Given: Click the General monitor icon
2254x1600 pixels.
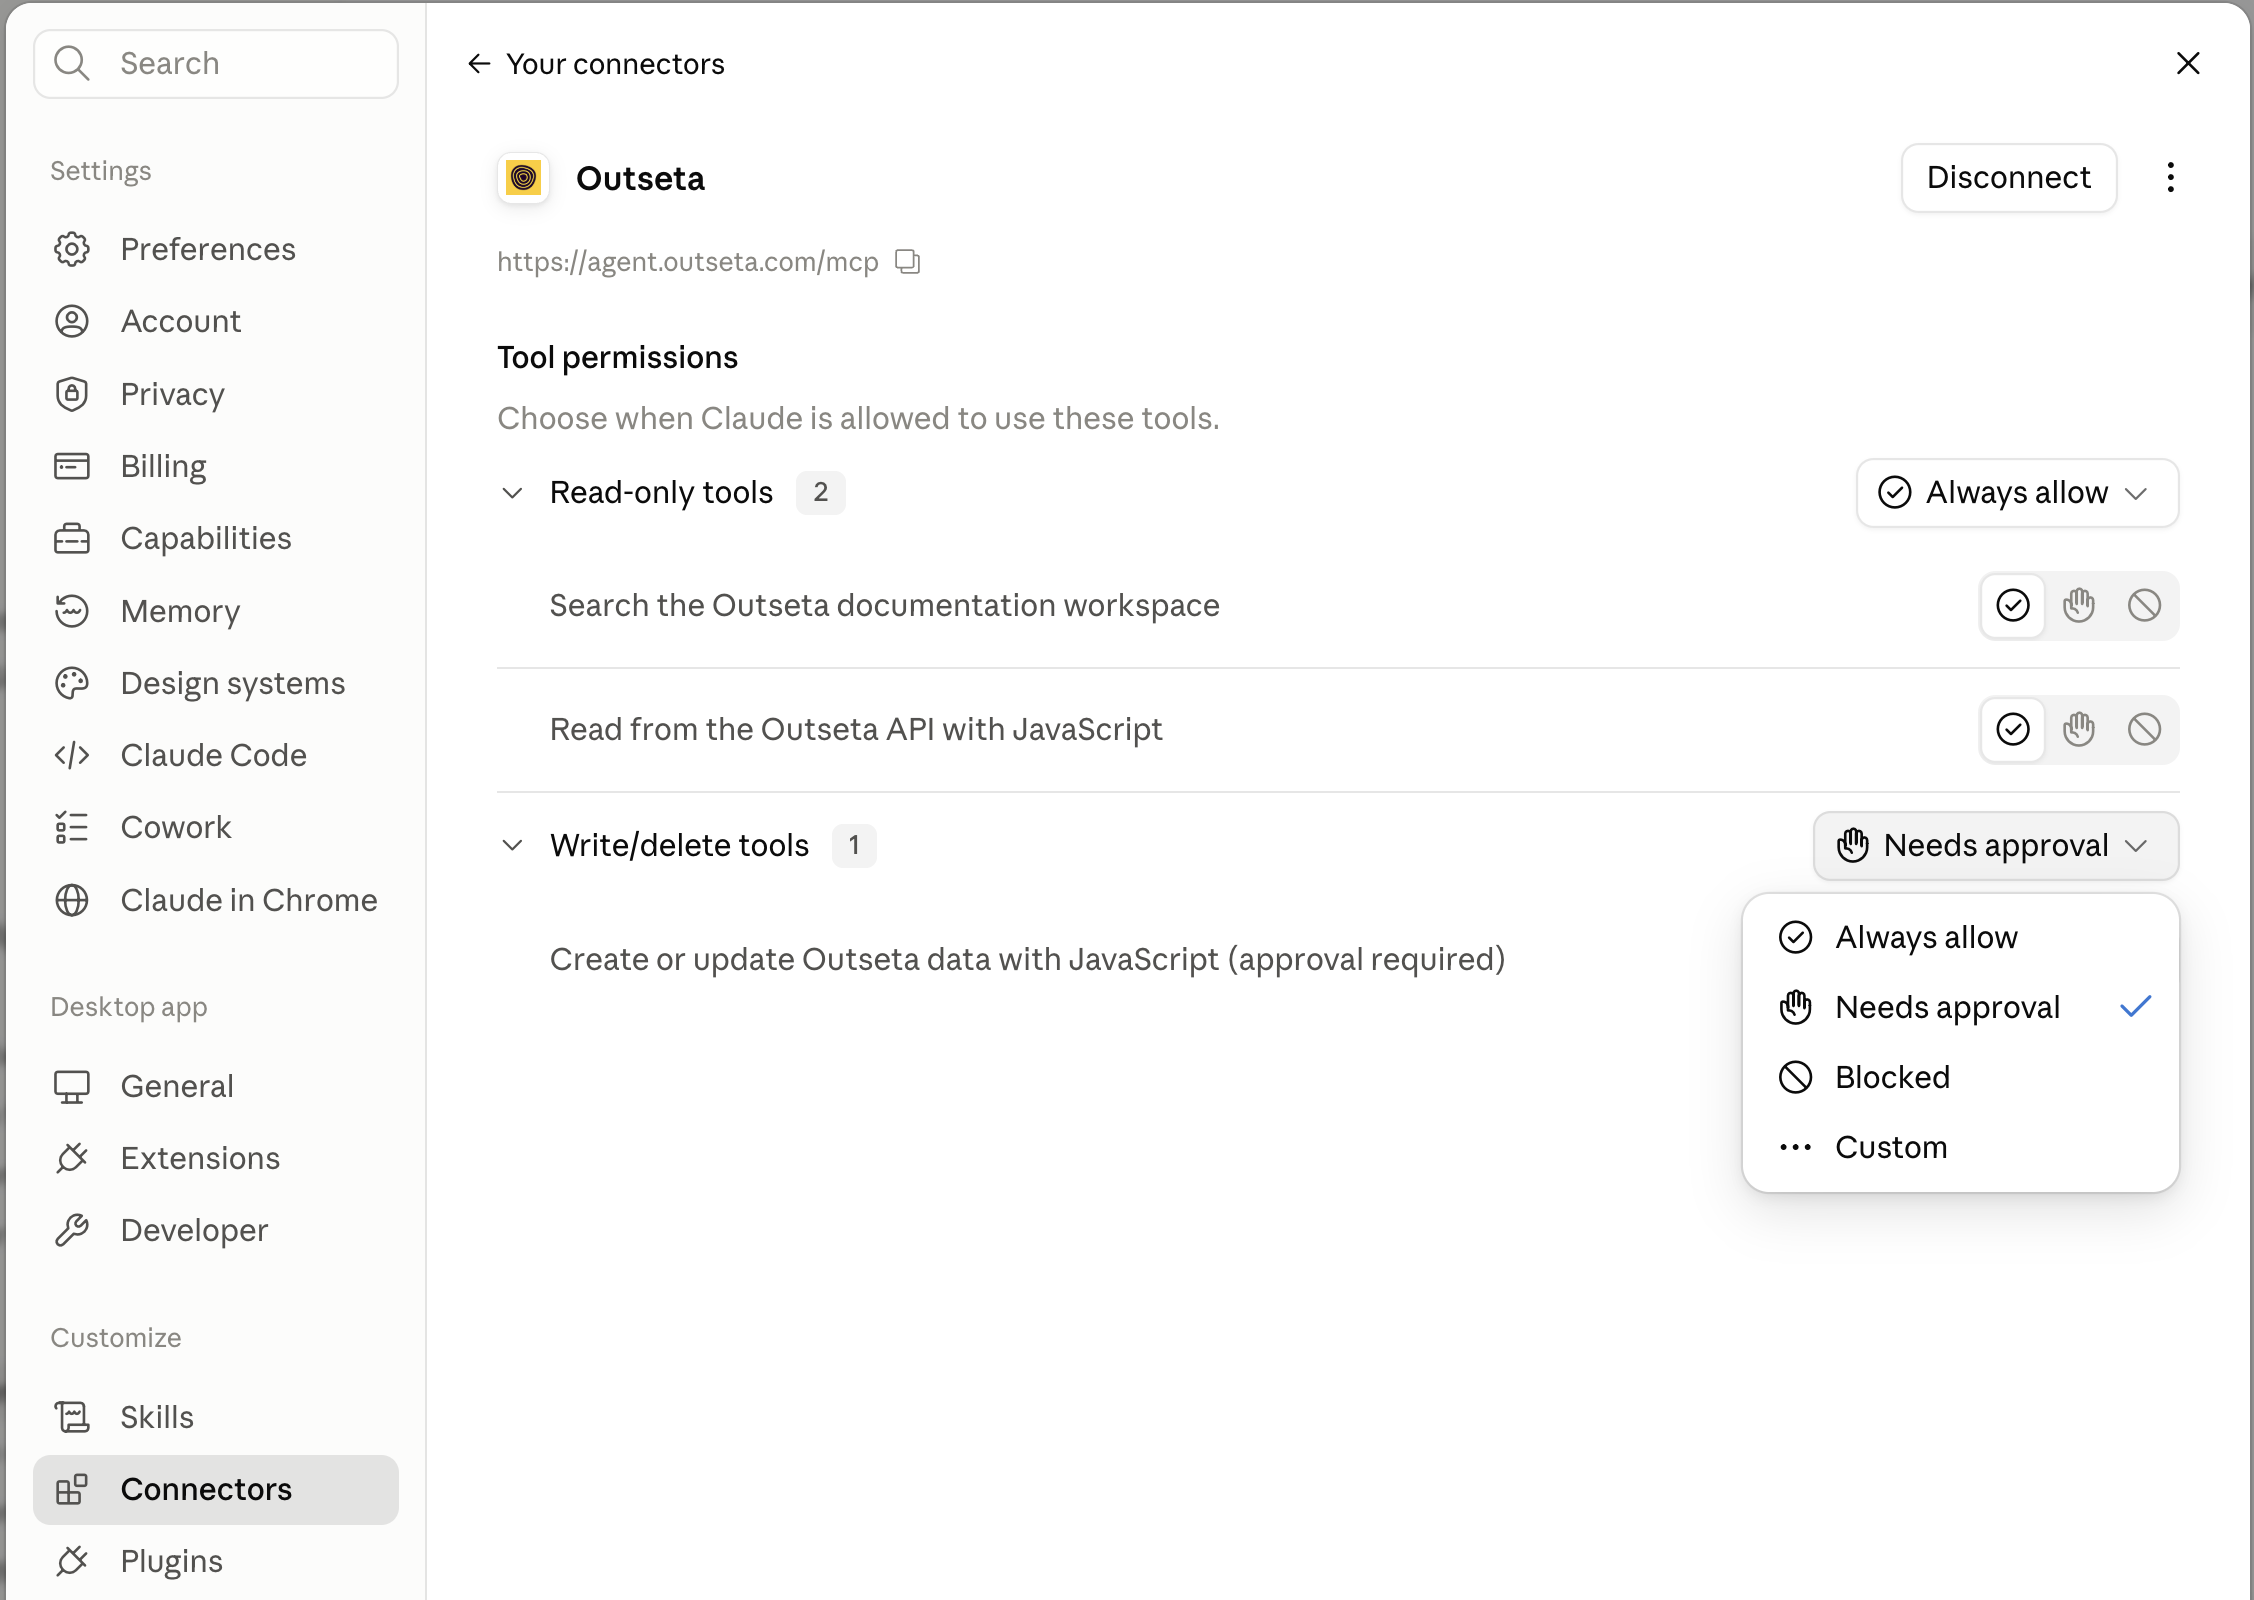Looking at the screenshot, I should pyautogui.click(x=72, y=1086).
